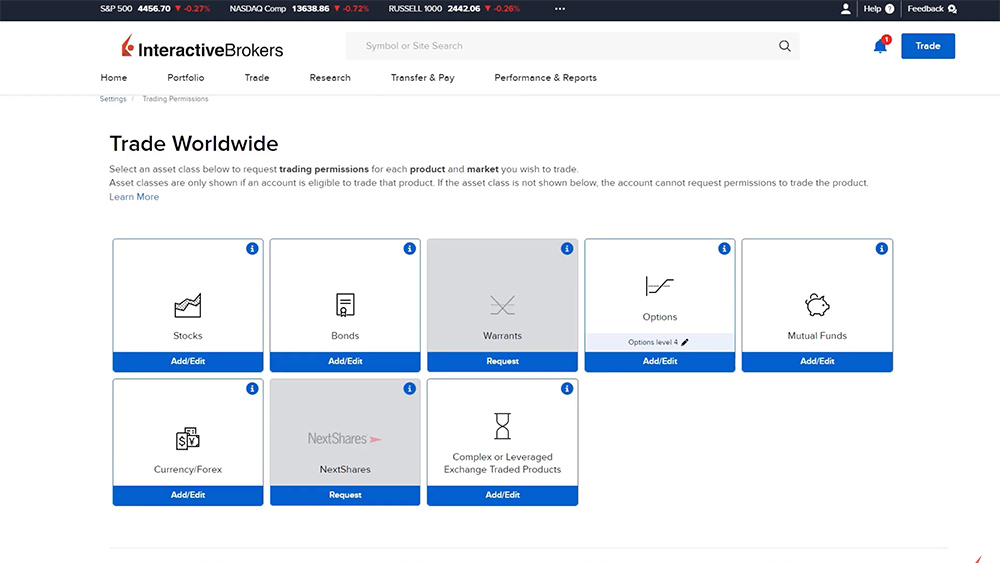Click the Feedback chat icon
The width and height of the screenshot is (1000, 563).
(952, 9)
